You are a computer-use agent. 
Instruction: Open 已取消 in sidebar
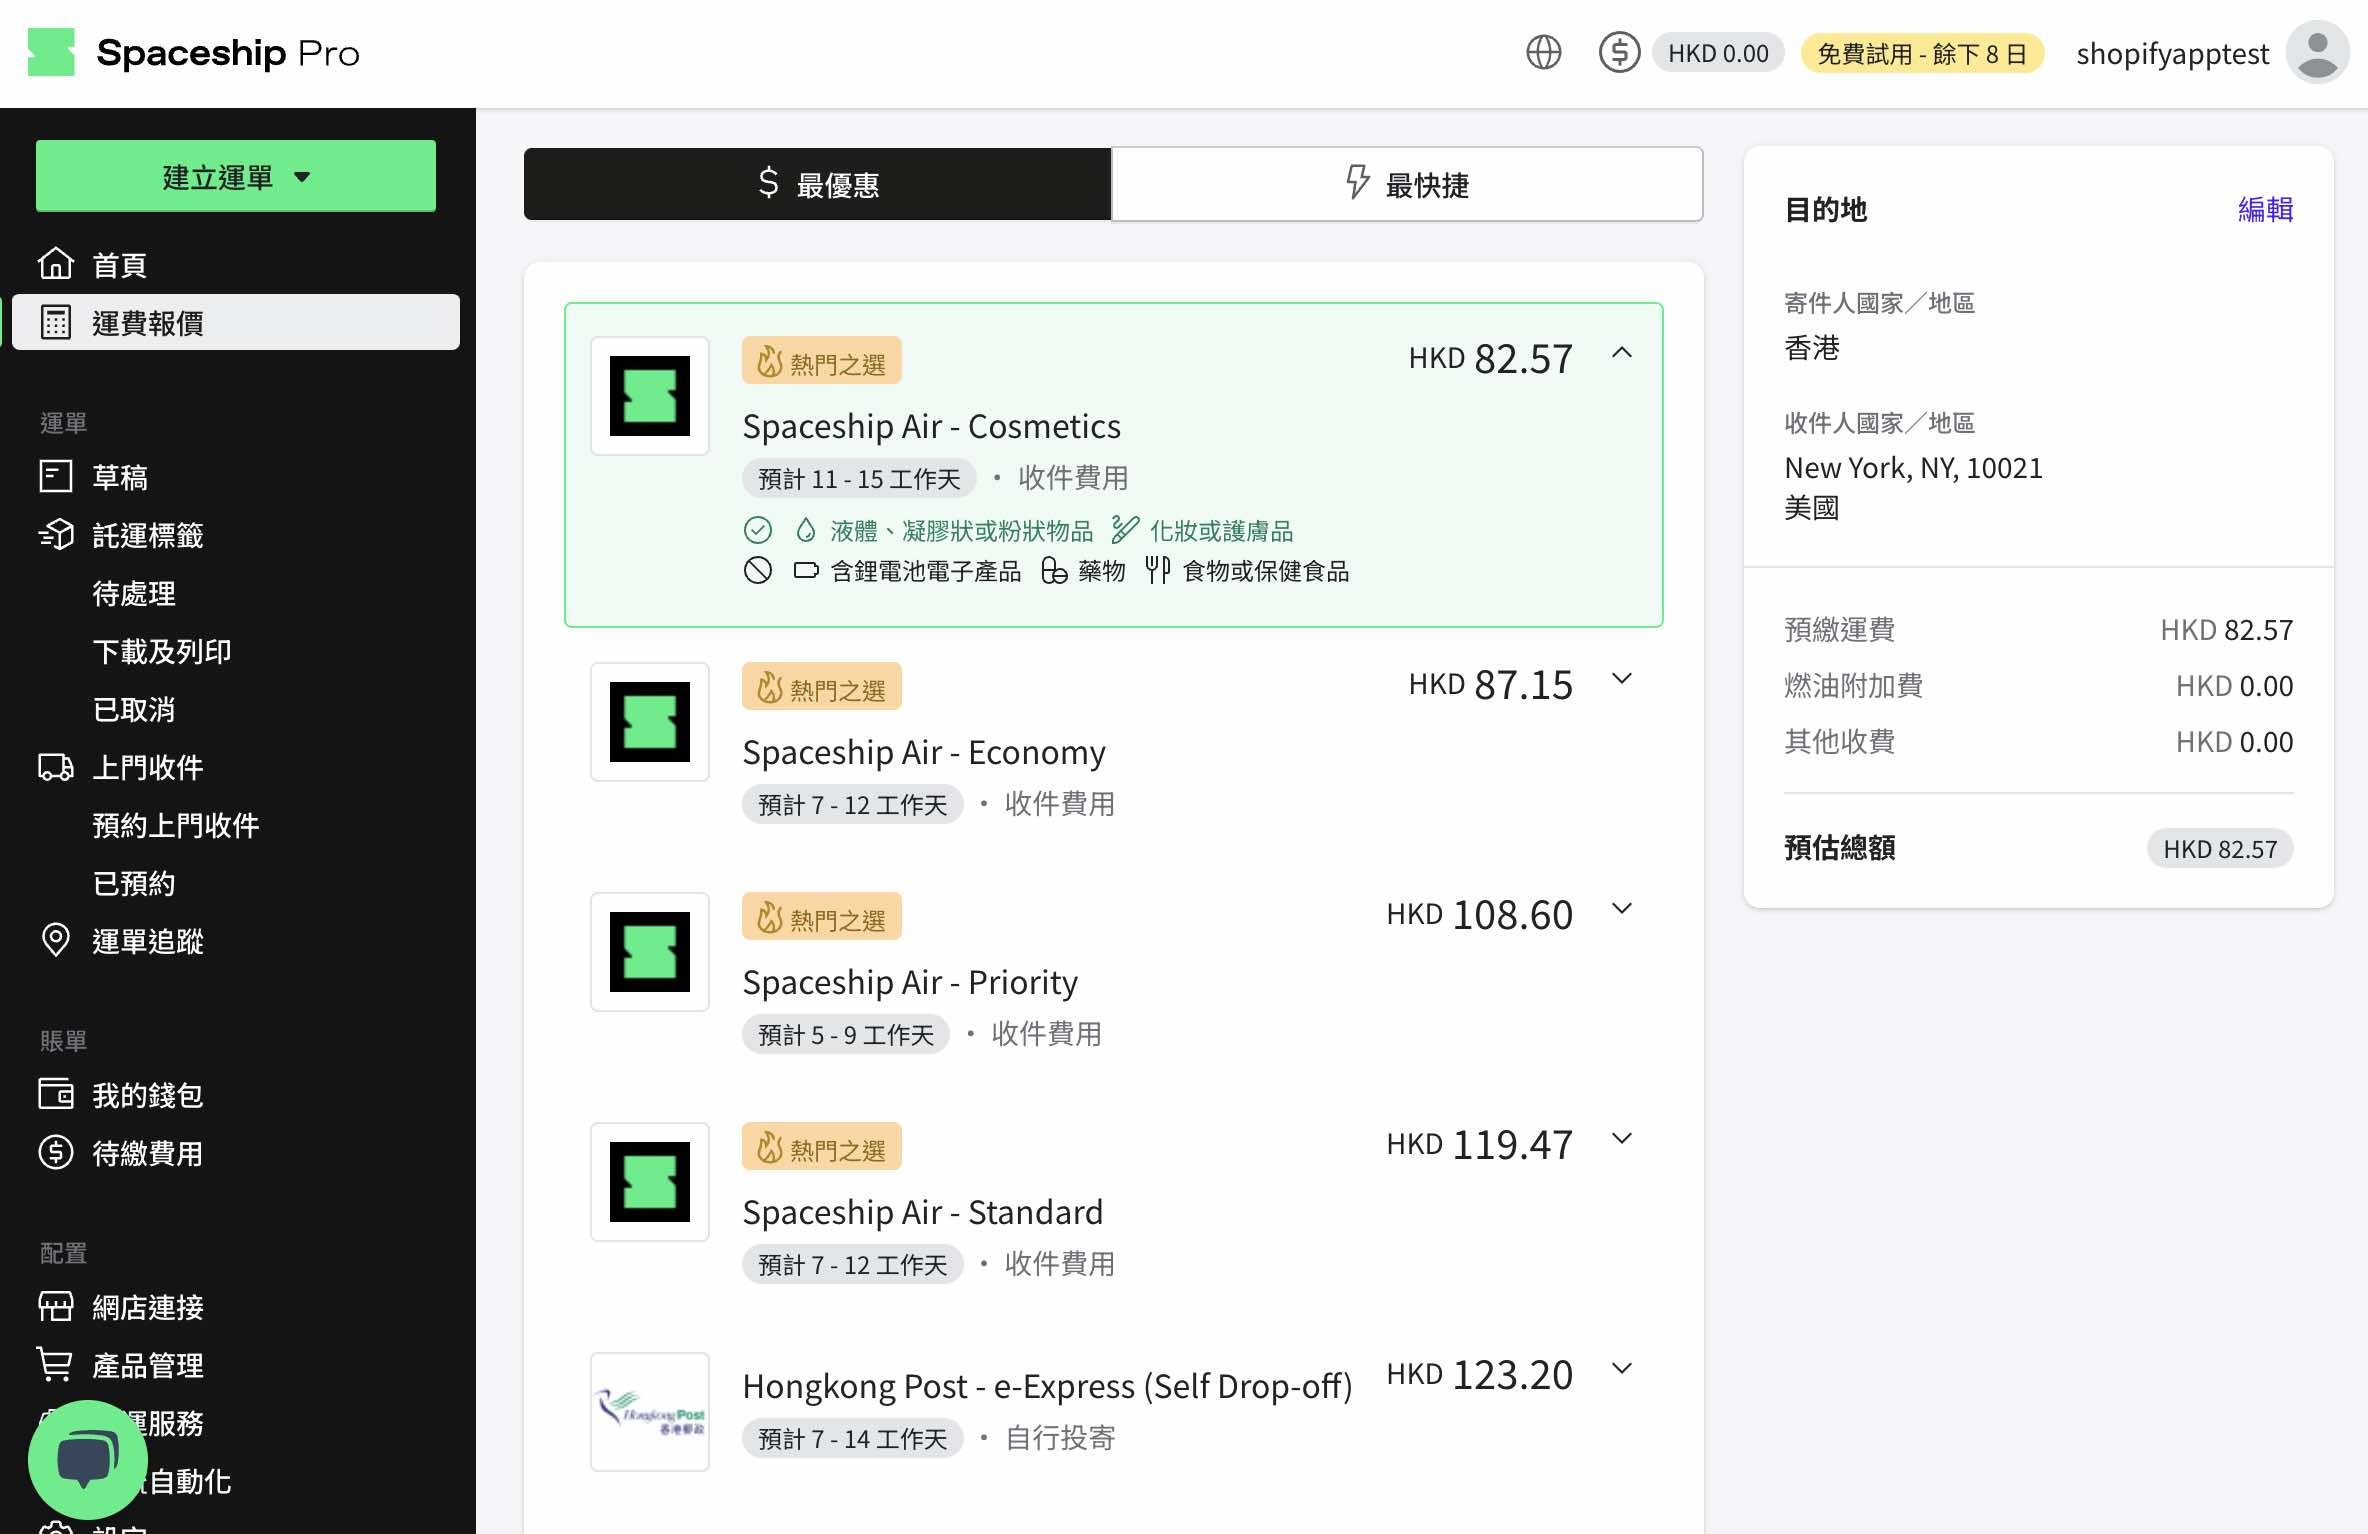(134, 709)
